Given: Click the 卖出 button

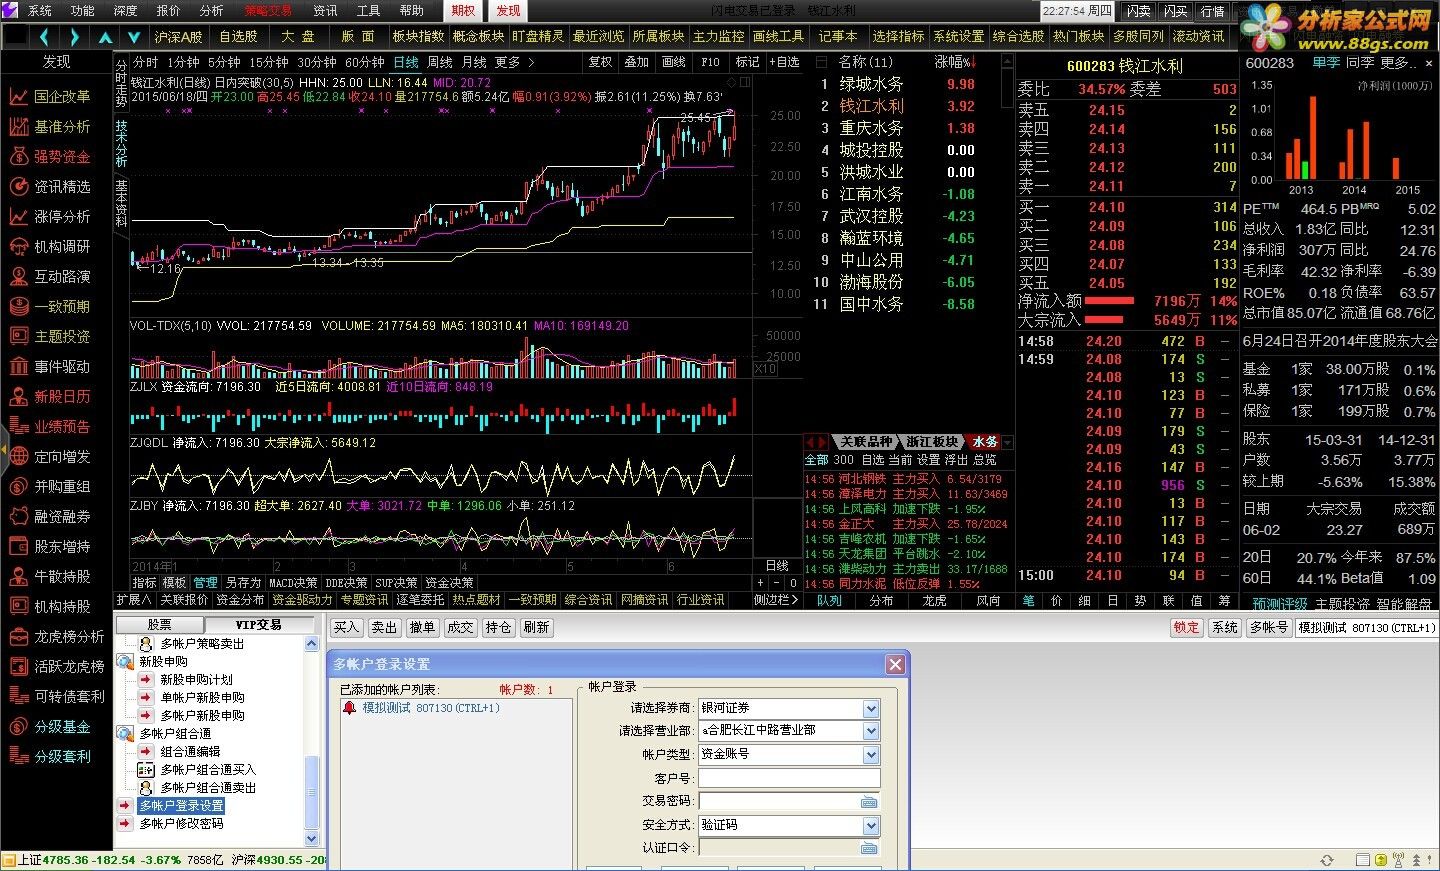Looking at the screenshot, I should [384, 628].
